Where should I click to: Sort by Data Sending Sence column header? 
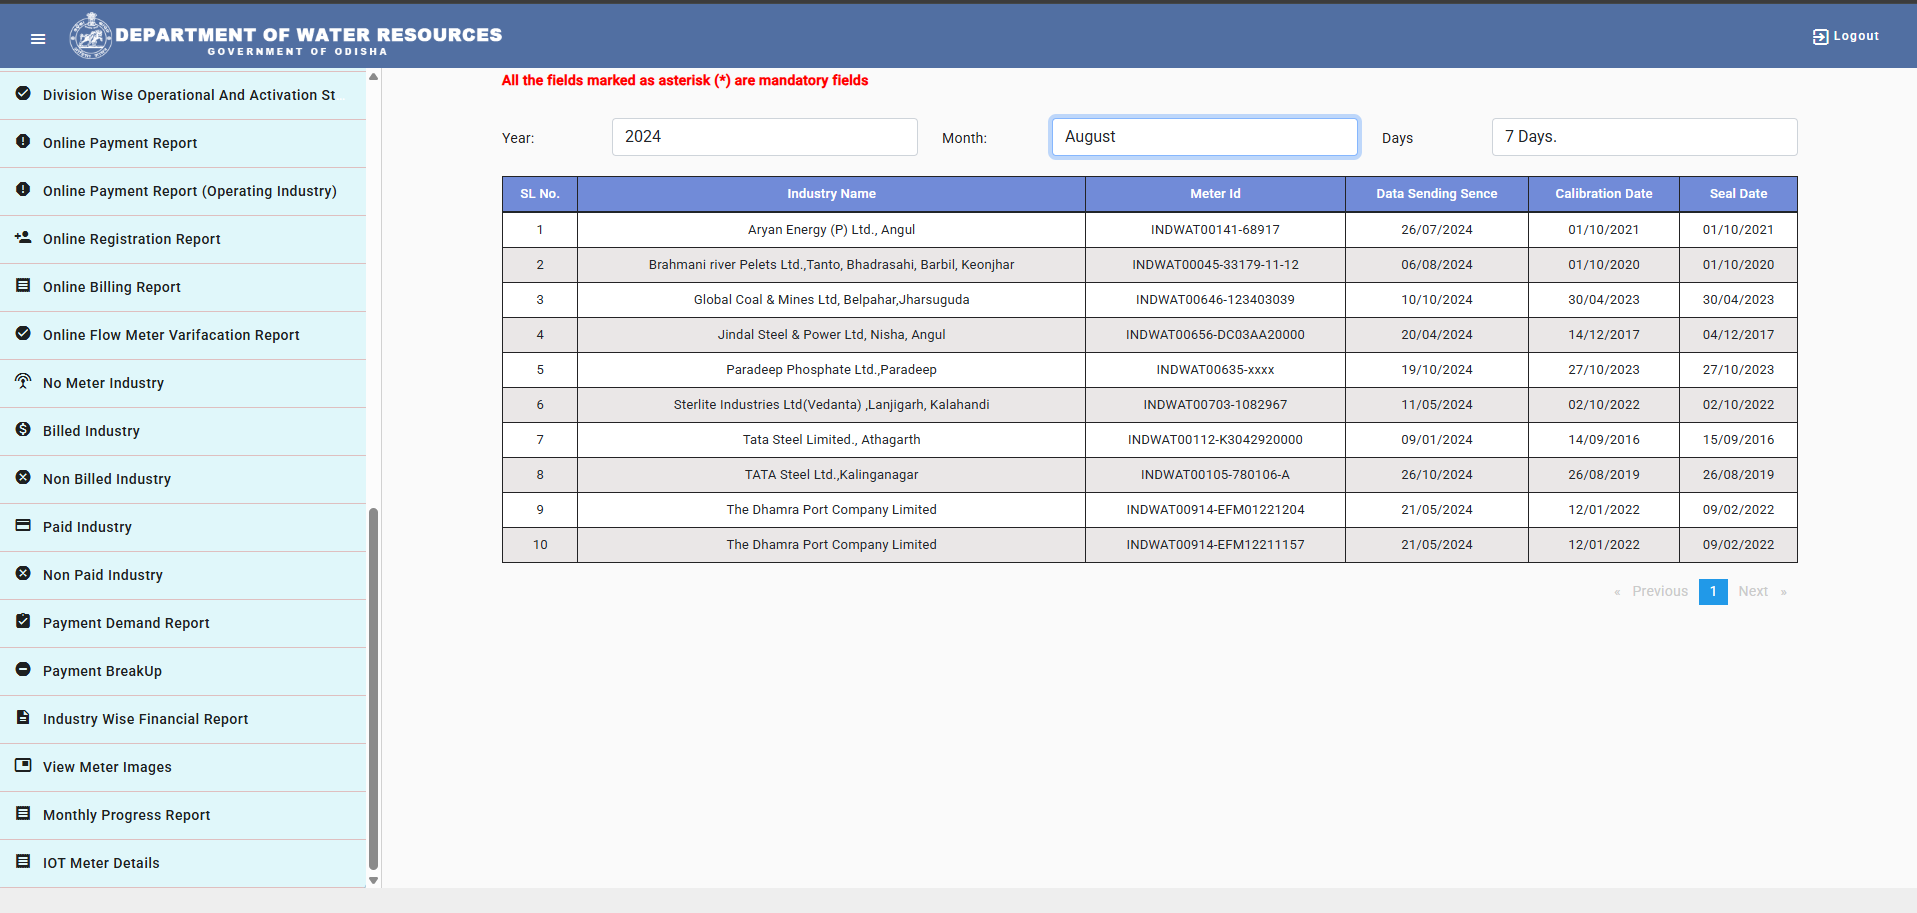tap(1436, 194)
